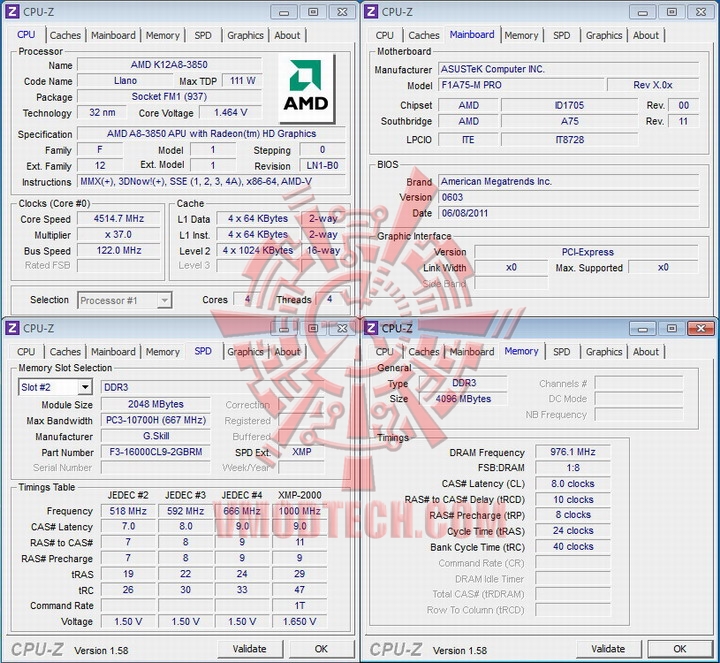Image resolution: width=720 pixels, height=663 pixels.
Task: Open the Caches tab in the CPU window
Action: [65, 35]
